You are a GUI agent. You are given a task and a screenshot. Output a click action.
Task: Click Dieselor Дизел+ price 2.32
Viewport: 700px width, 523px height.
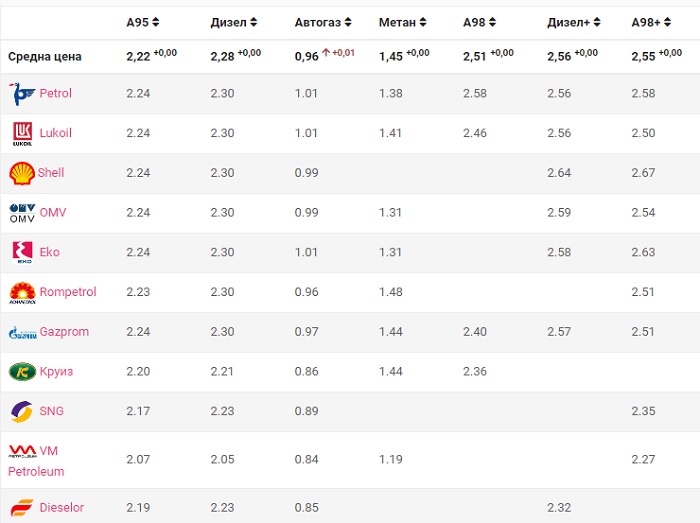click(559, 508)
